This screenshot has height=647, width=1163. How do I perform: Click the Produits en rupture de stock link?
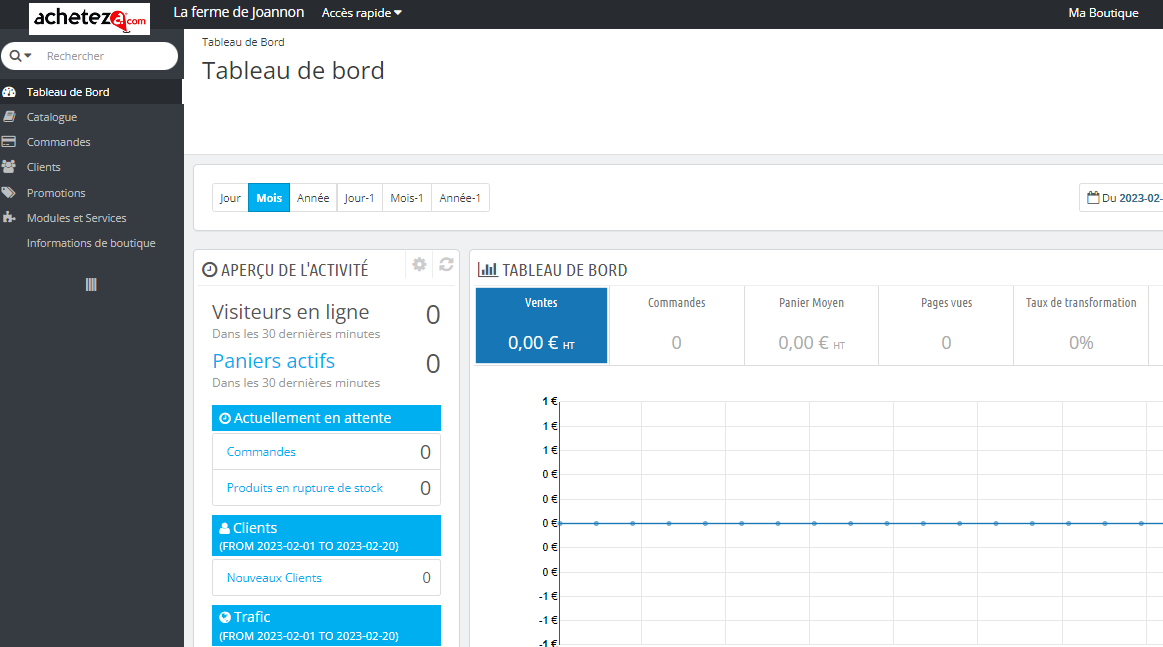(x=305, y=488)
